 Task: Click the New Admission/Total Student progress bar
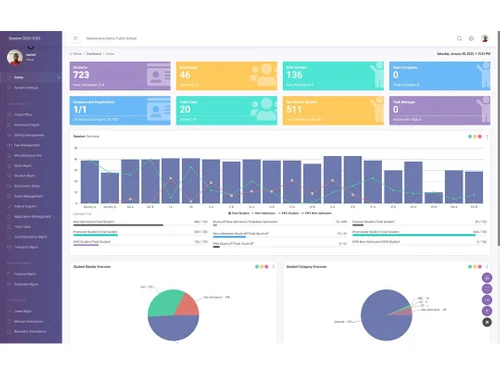coord(140,225)
